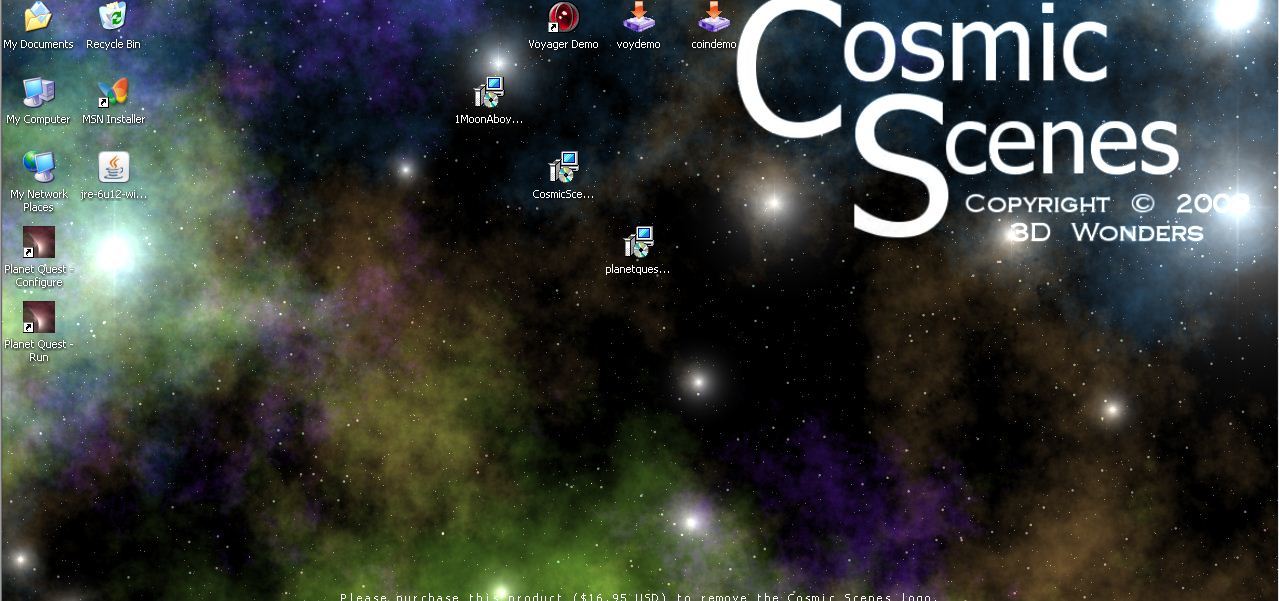Launch Planet Quest - Configure

(38, 243)
